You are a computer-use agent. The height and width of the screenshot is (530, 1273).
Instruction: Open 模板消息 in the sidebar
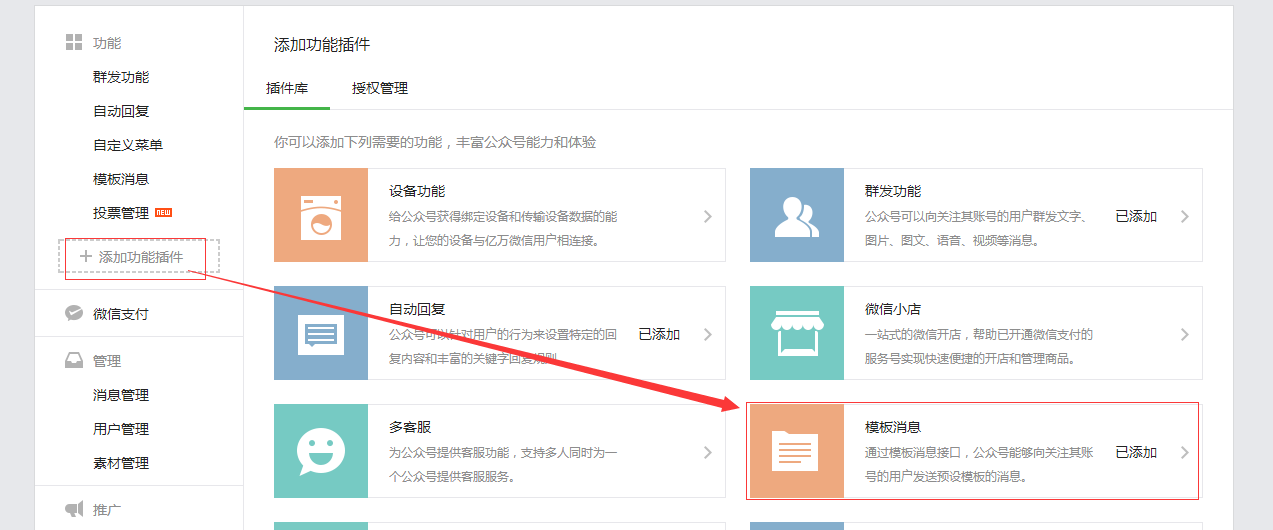[121, 179]
